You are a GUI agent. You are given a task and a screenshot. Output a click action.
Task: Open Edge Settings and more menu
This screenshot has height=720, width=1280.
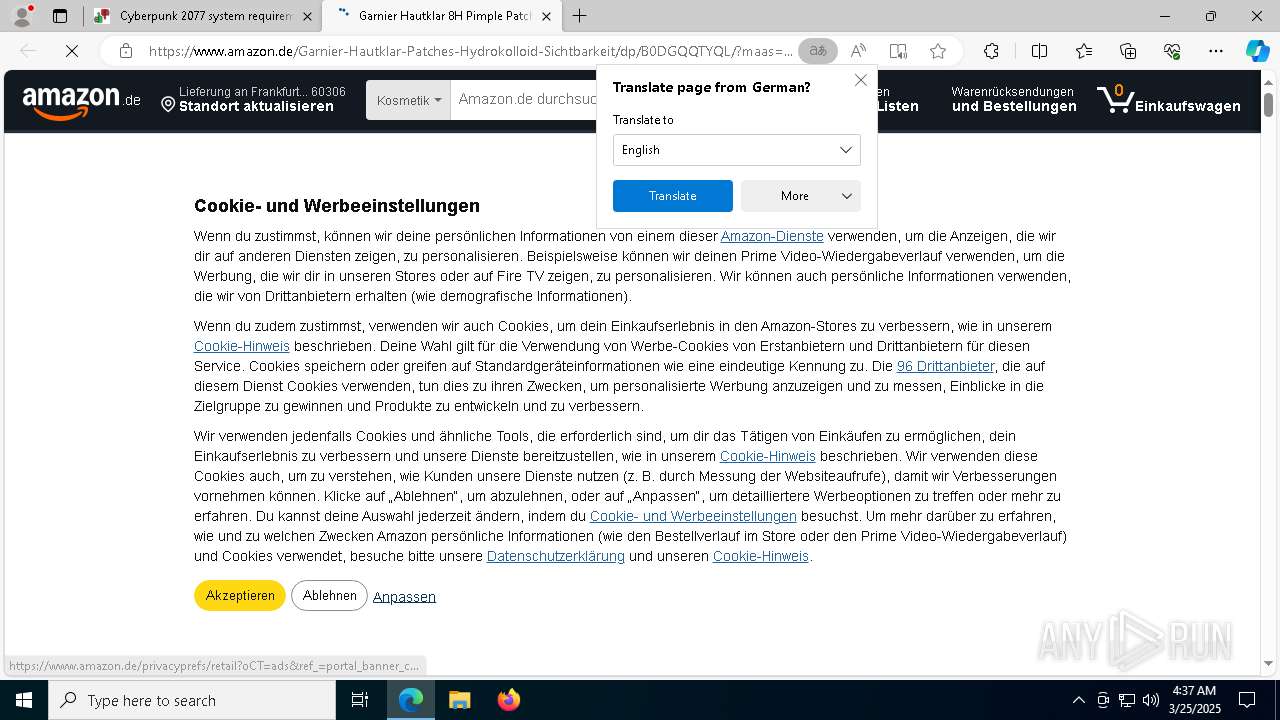pos(1215,51)
